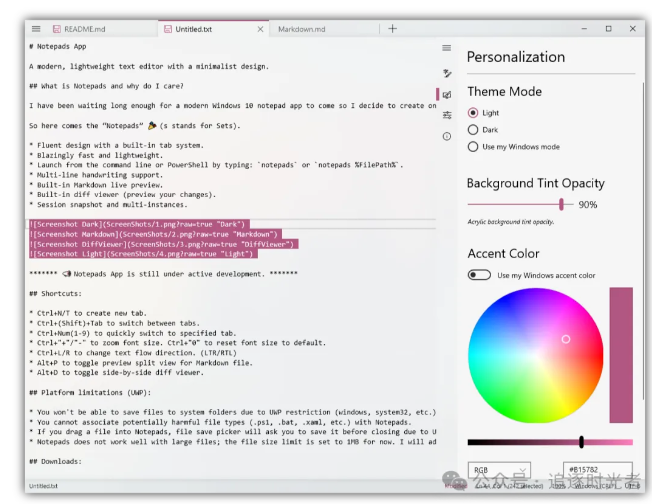Toggle Use my Windows accent color switch
Screen dimensions: 652x504
(x=479, y=275)
